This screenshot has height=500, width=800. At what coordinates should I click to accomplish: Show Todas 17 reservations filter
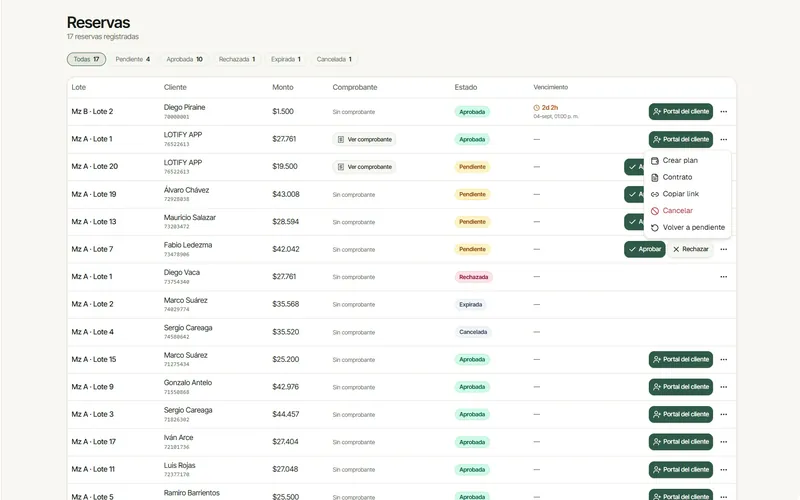[86, 59]
